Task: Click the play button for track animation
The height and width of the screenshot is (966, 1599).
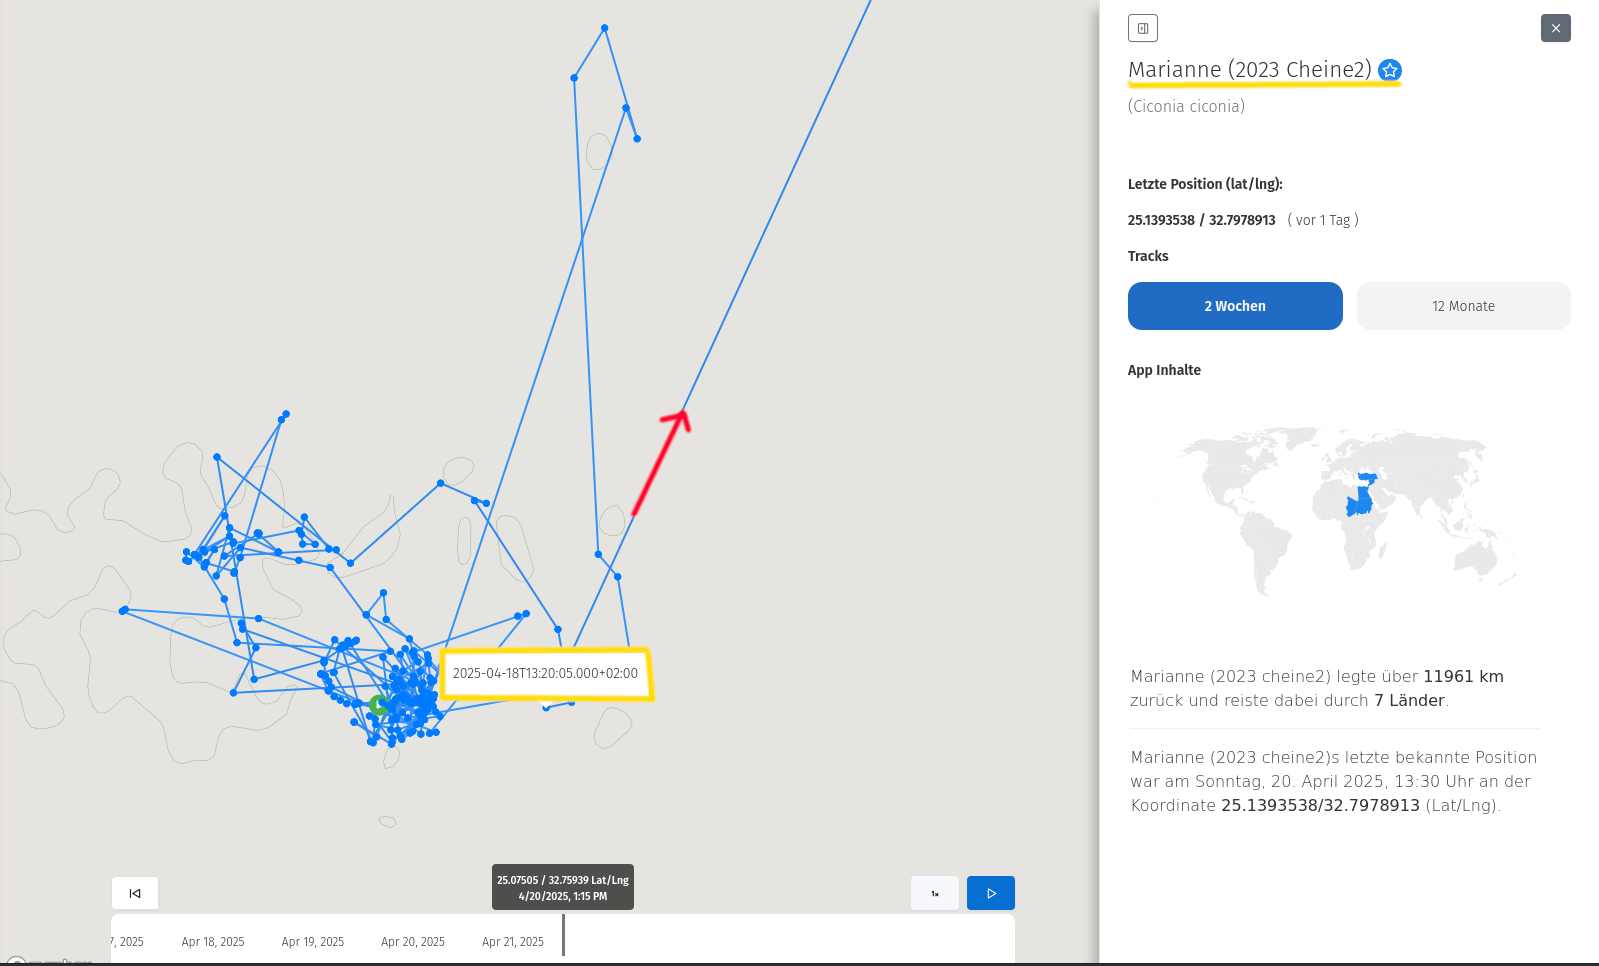Action: (990, 893)
